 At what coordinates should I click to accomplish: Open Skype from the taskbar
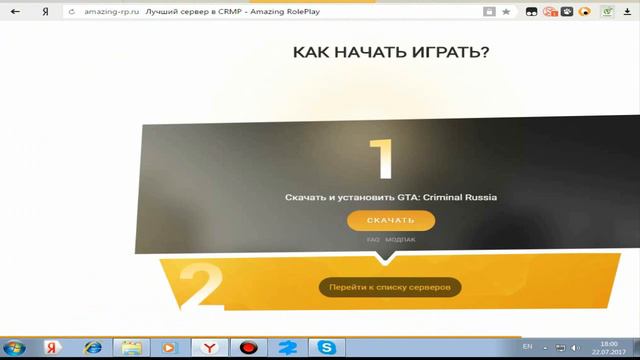pyautogui.click(x=327, y=348)
